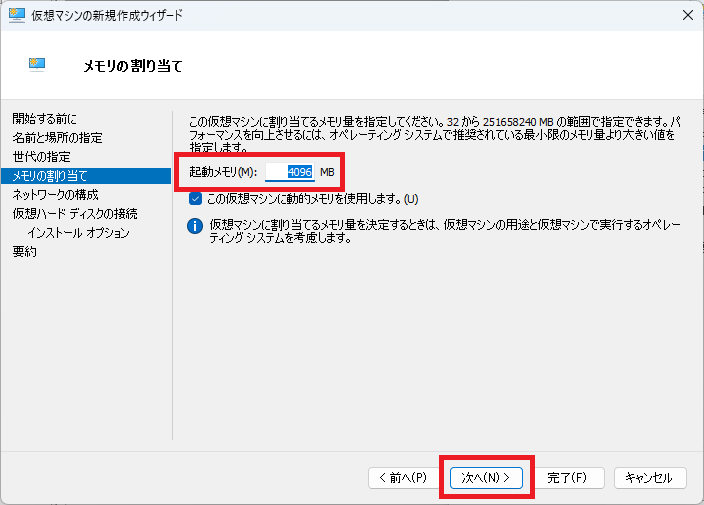
Task: Click the description text mentioning 251658240 MB
Action: [435, 134]
